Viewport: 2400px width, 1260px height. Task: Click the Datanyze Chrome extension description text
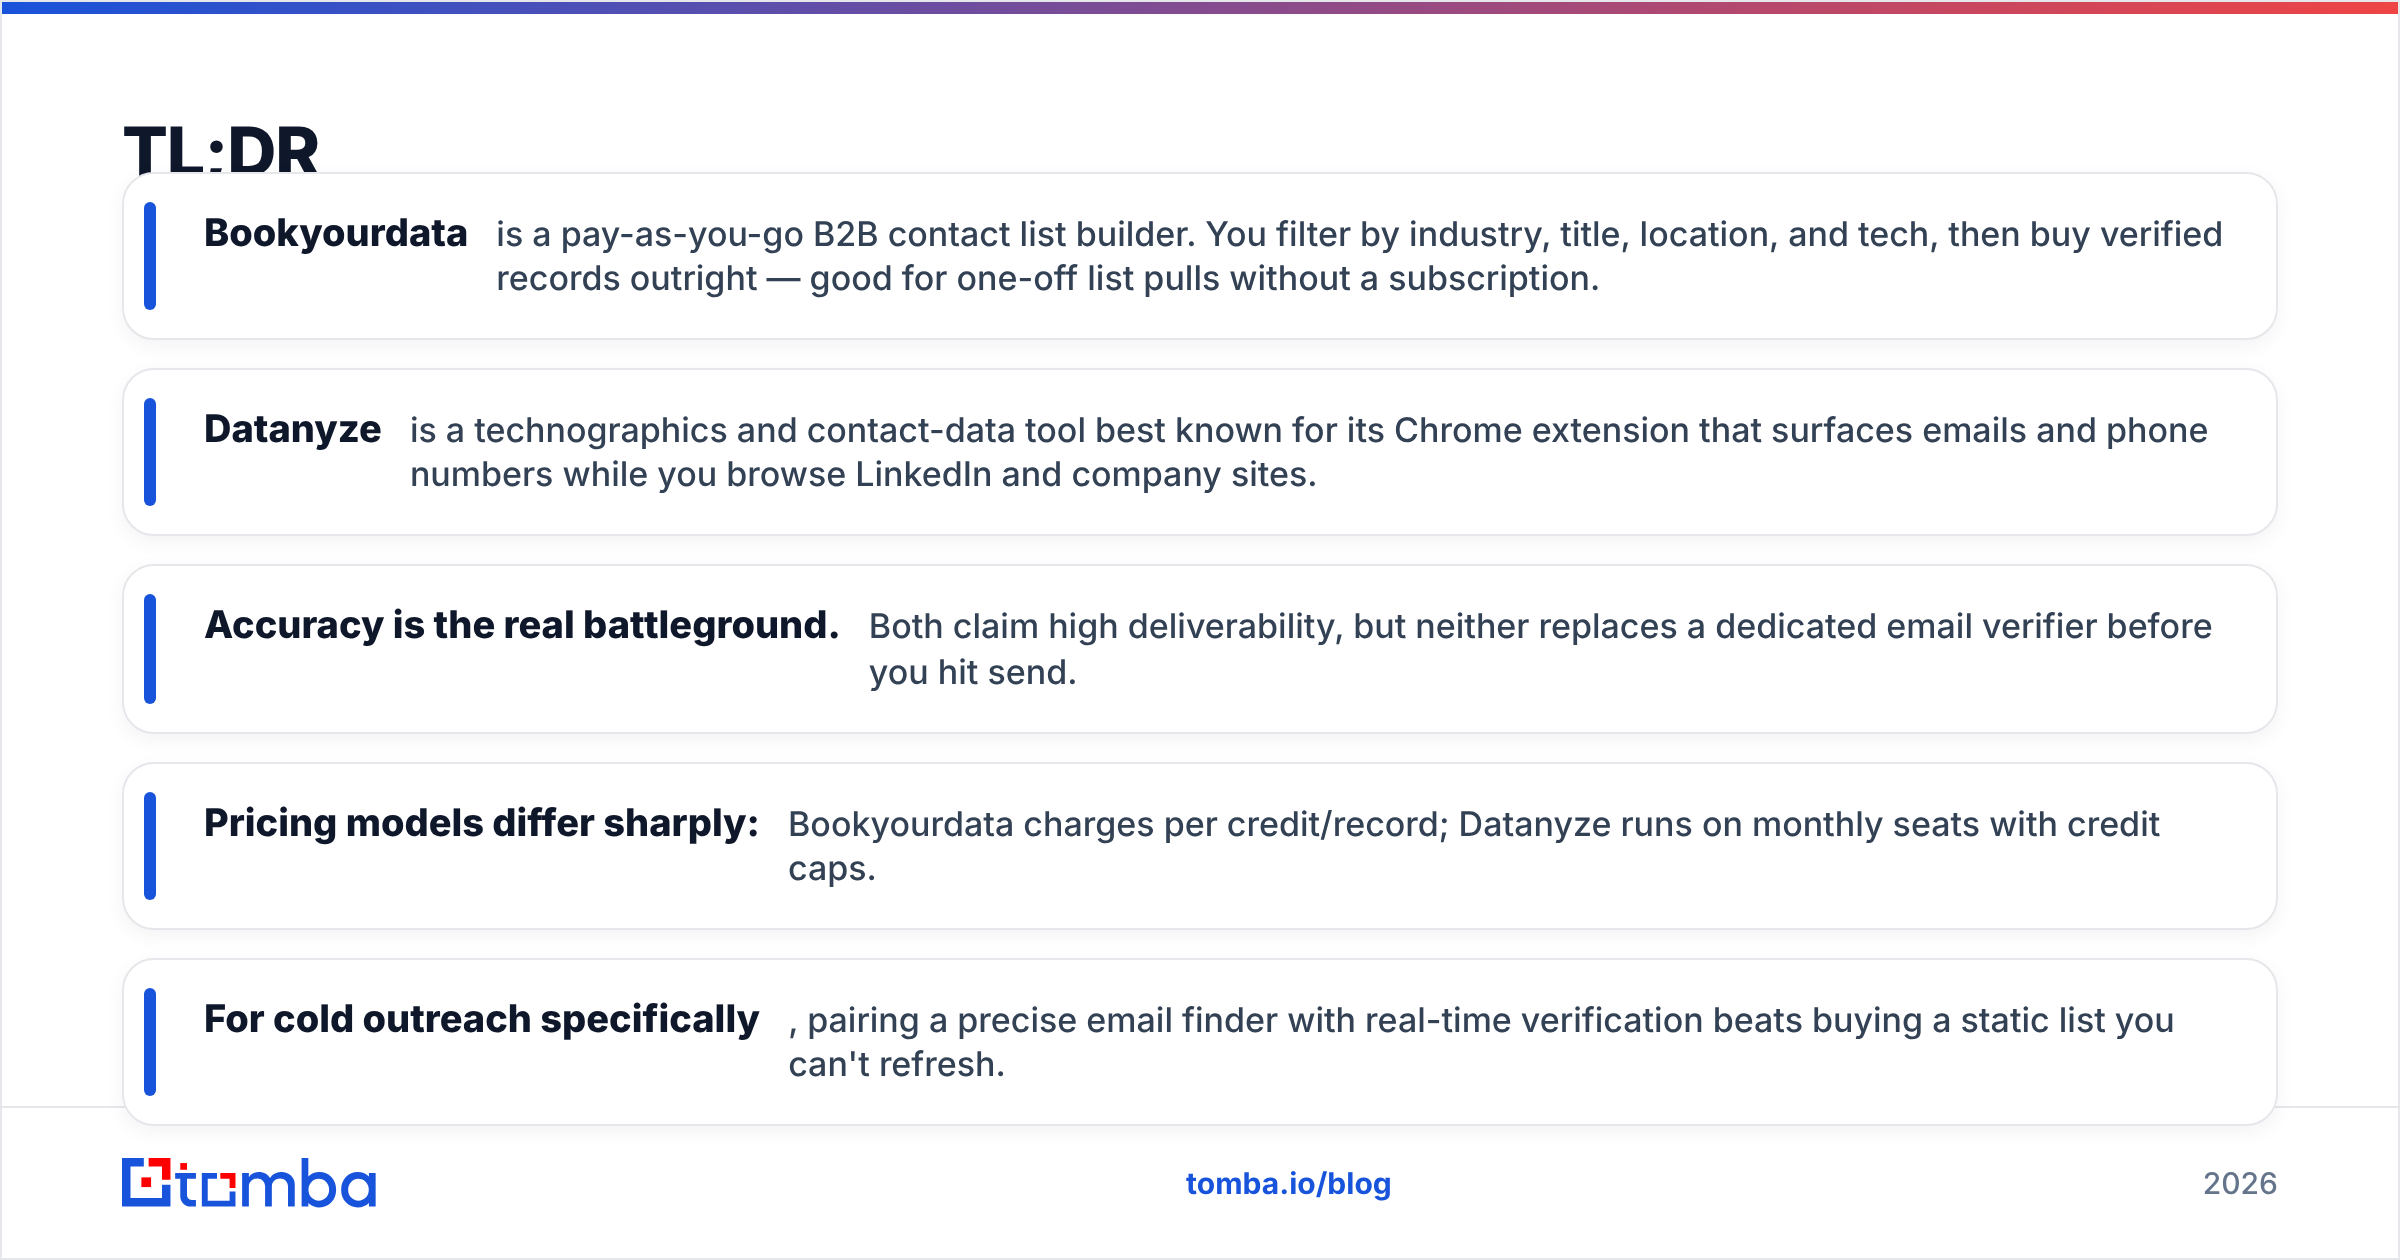1309,452
